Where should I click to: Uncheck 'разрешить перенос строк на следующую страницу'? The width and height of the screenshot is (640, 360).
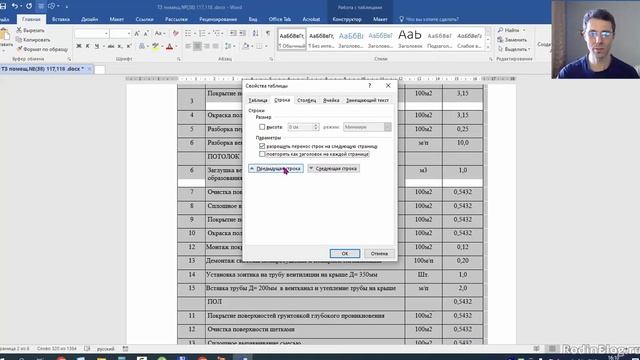coord(262,146)
